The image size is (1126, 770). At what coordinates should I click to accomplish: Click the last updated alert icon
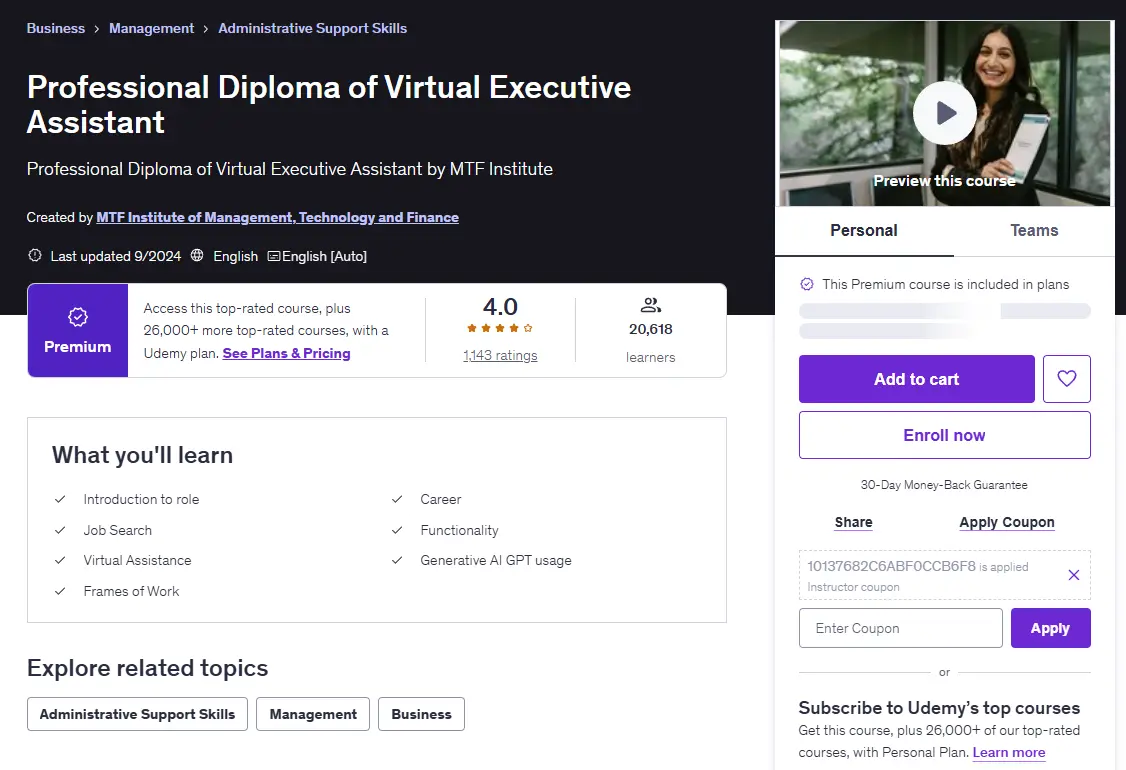click(34, 255)
